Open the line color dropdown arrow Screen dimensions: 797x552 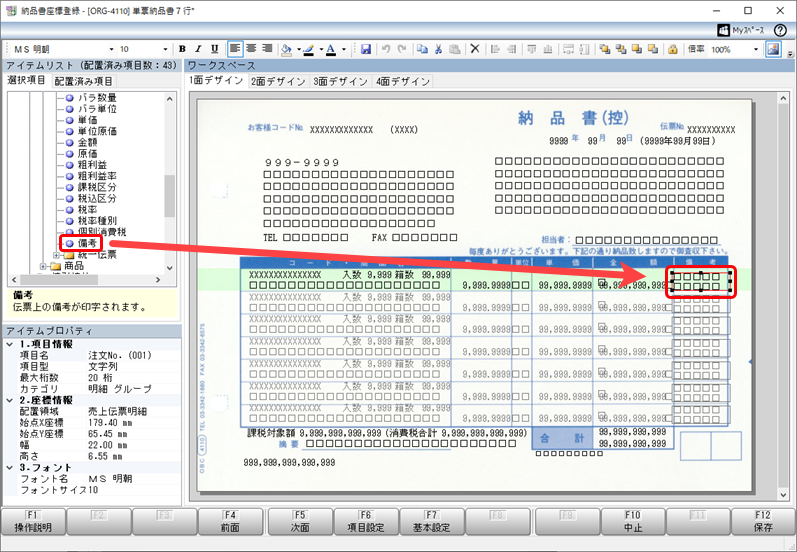321,49
